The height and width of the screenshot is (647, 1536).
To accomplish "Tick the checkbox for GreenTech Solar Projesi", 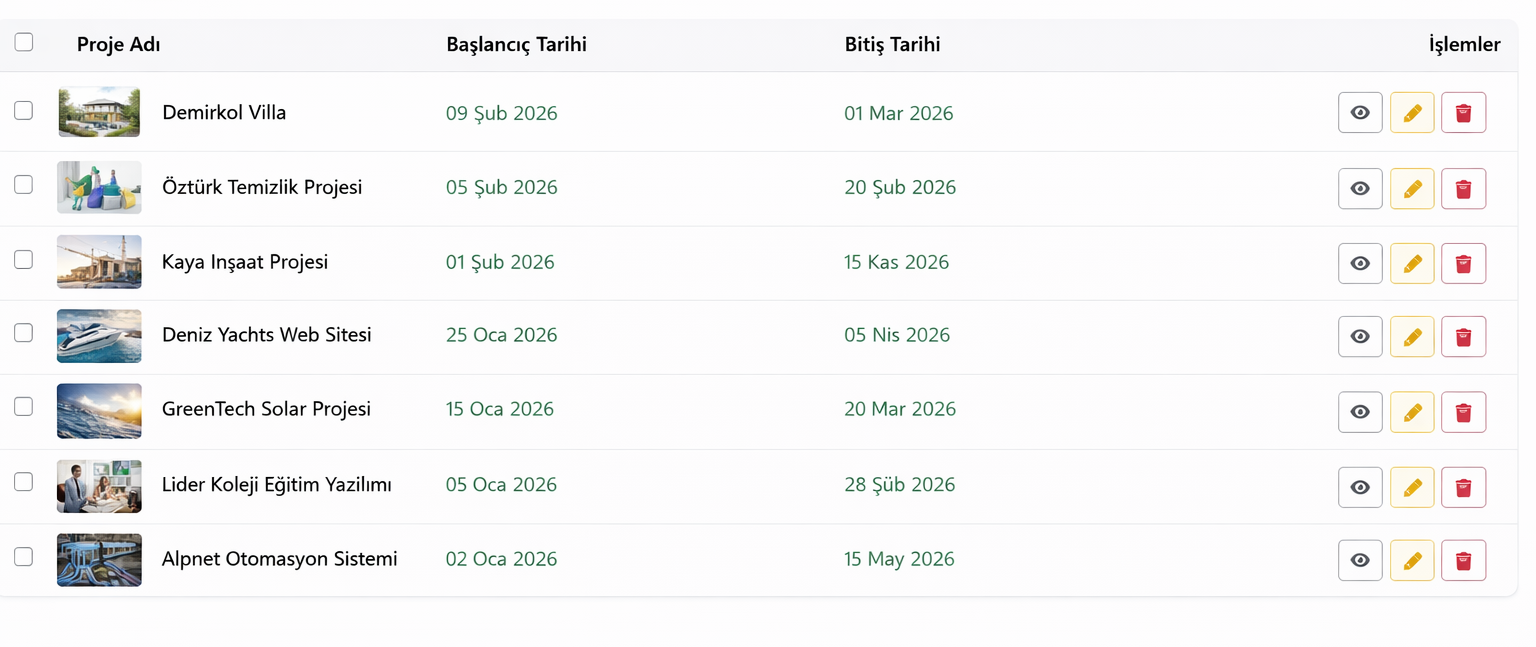I will 23,407.
